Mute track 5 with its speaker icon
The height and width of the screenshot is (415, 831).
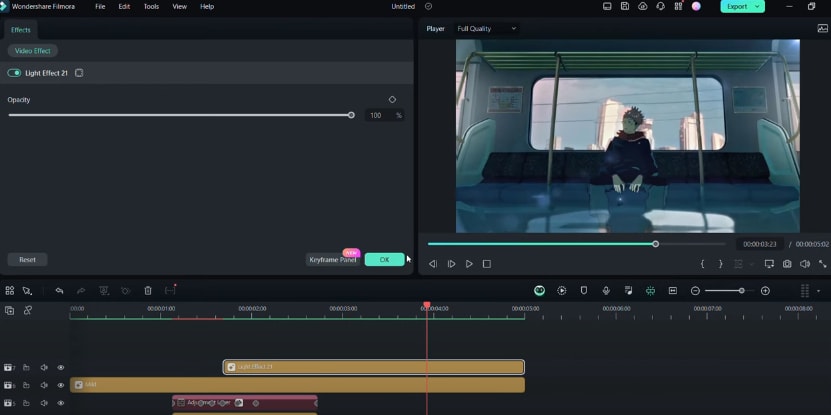[x=44, y=403]
